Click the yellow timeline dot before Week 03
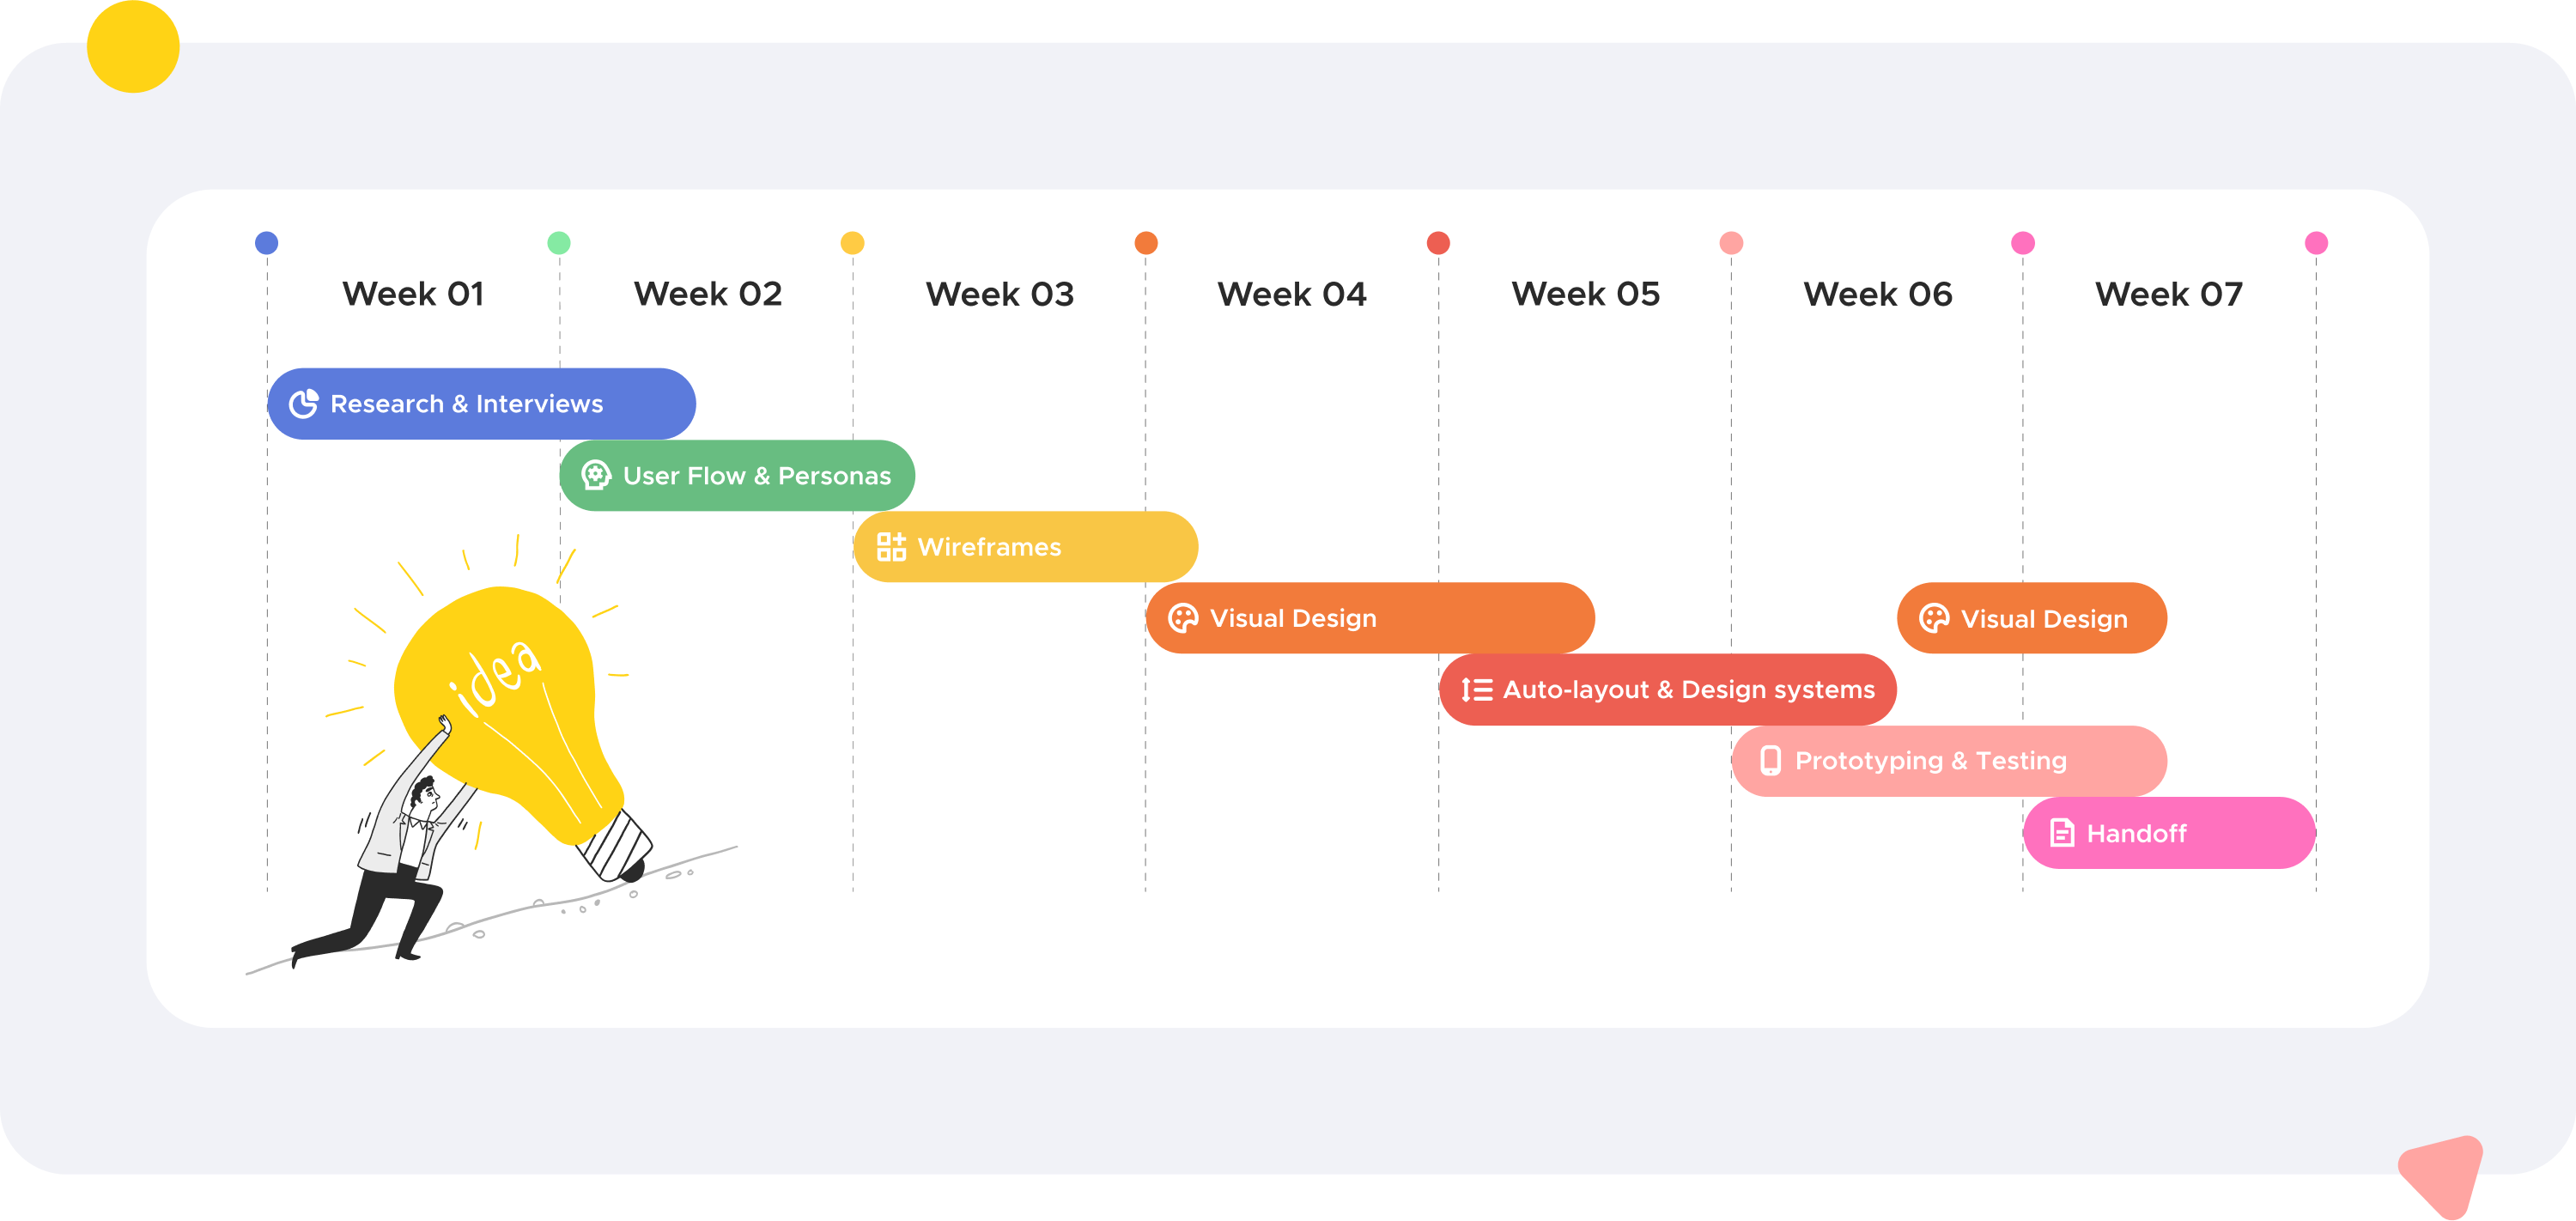This screenshot has height=1221, width=2576. click(x=852, y=243)
